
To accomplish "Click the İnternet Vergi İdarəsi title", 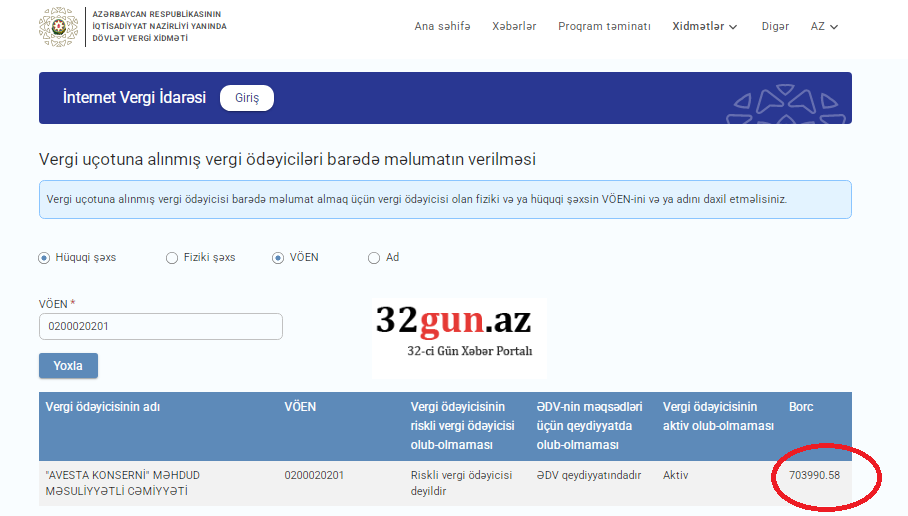I will point(134,97).
